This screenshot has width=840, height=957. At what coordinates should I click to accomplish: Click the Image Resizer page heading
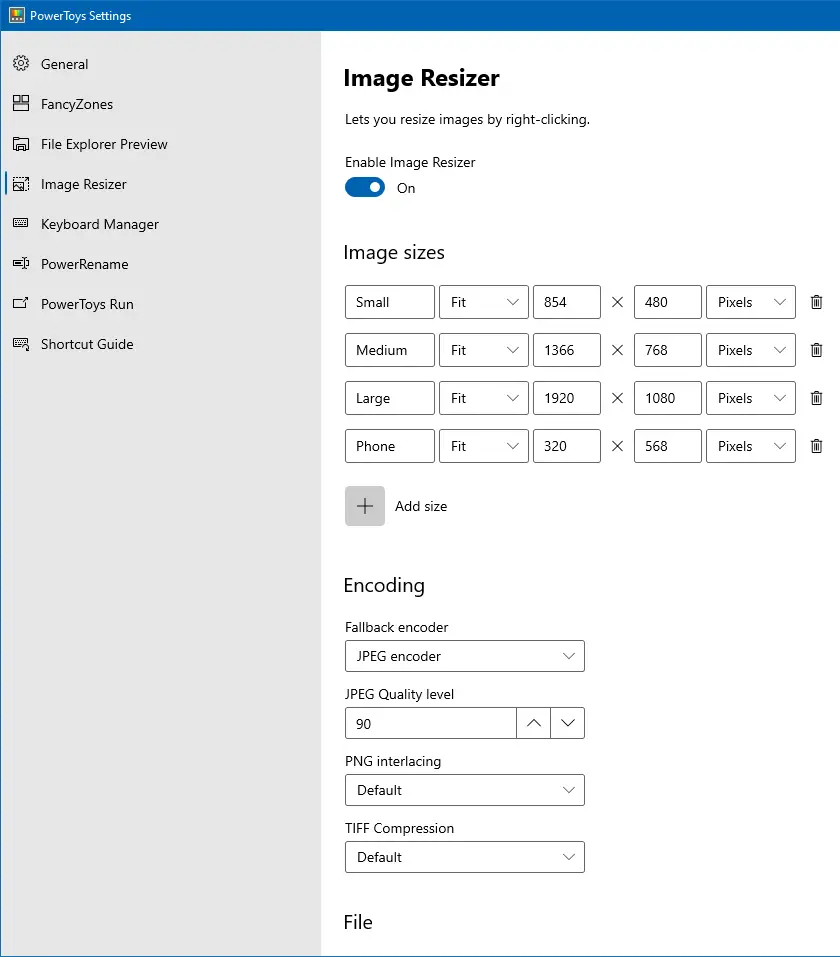tap(421, 79)
